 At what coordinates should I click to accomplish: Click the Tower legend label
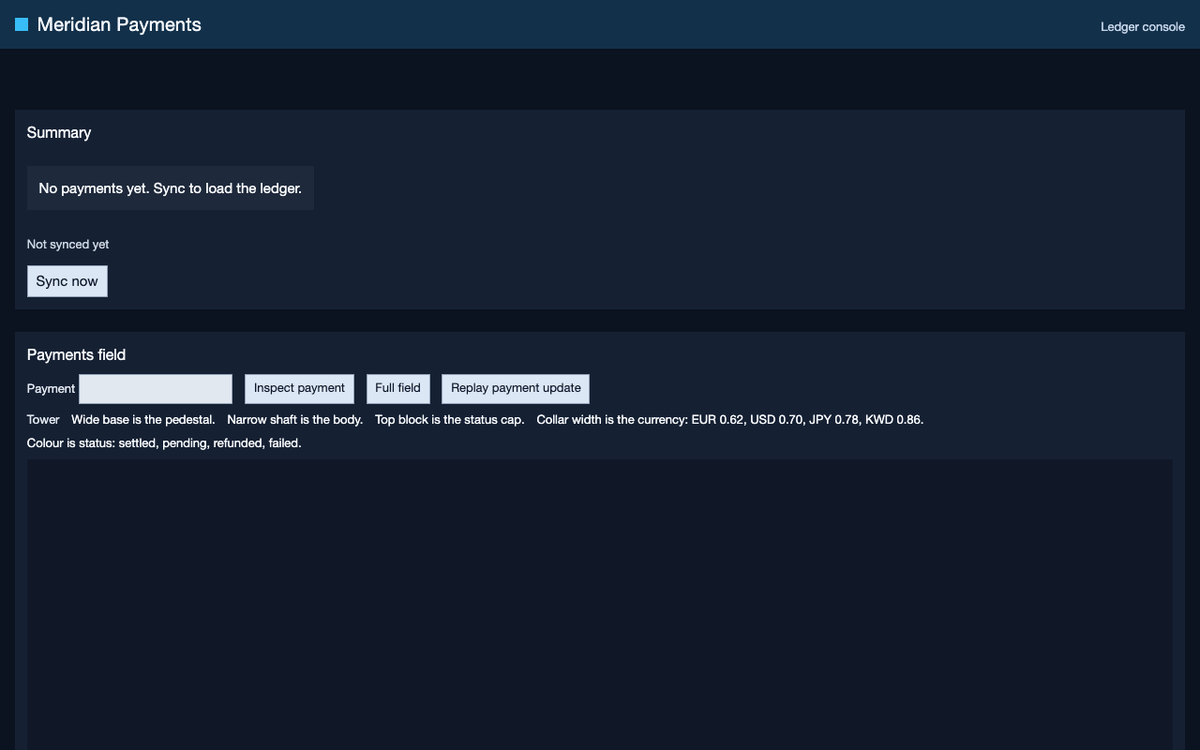[43, 419]
